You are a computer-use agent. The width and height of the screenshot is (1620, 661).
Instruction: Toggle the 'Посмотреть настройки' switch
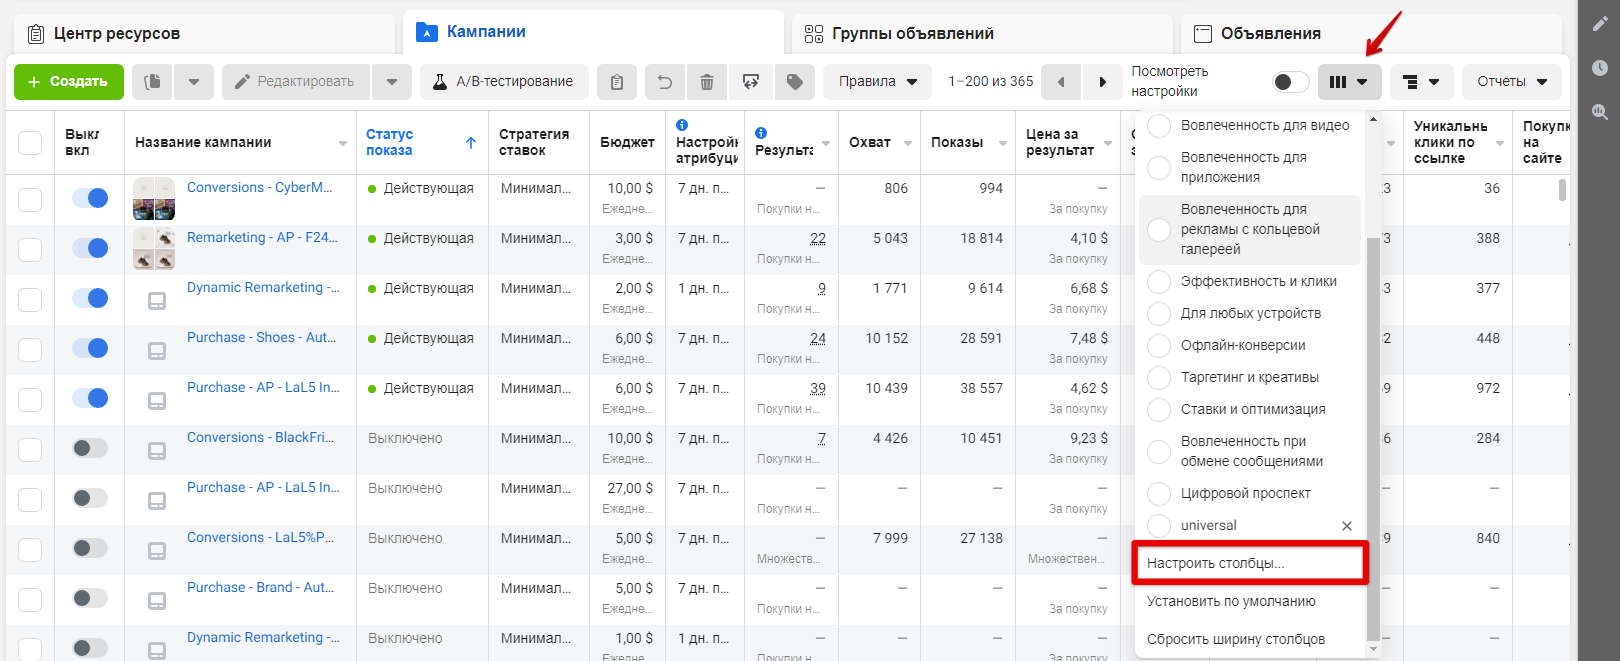tap(1289, 82)
